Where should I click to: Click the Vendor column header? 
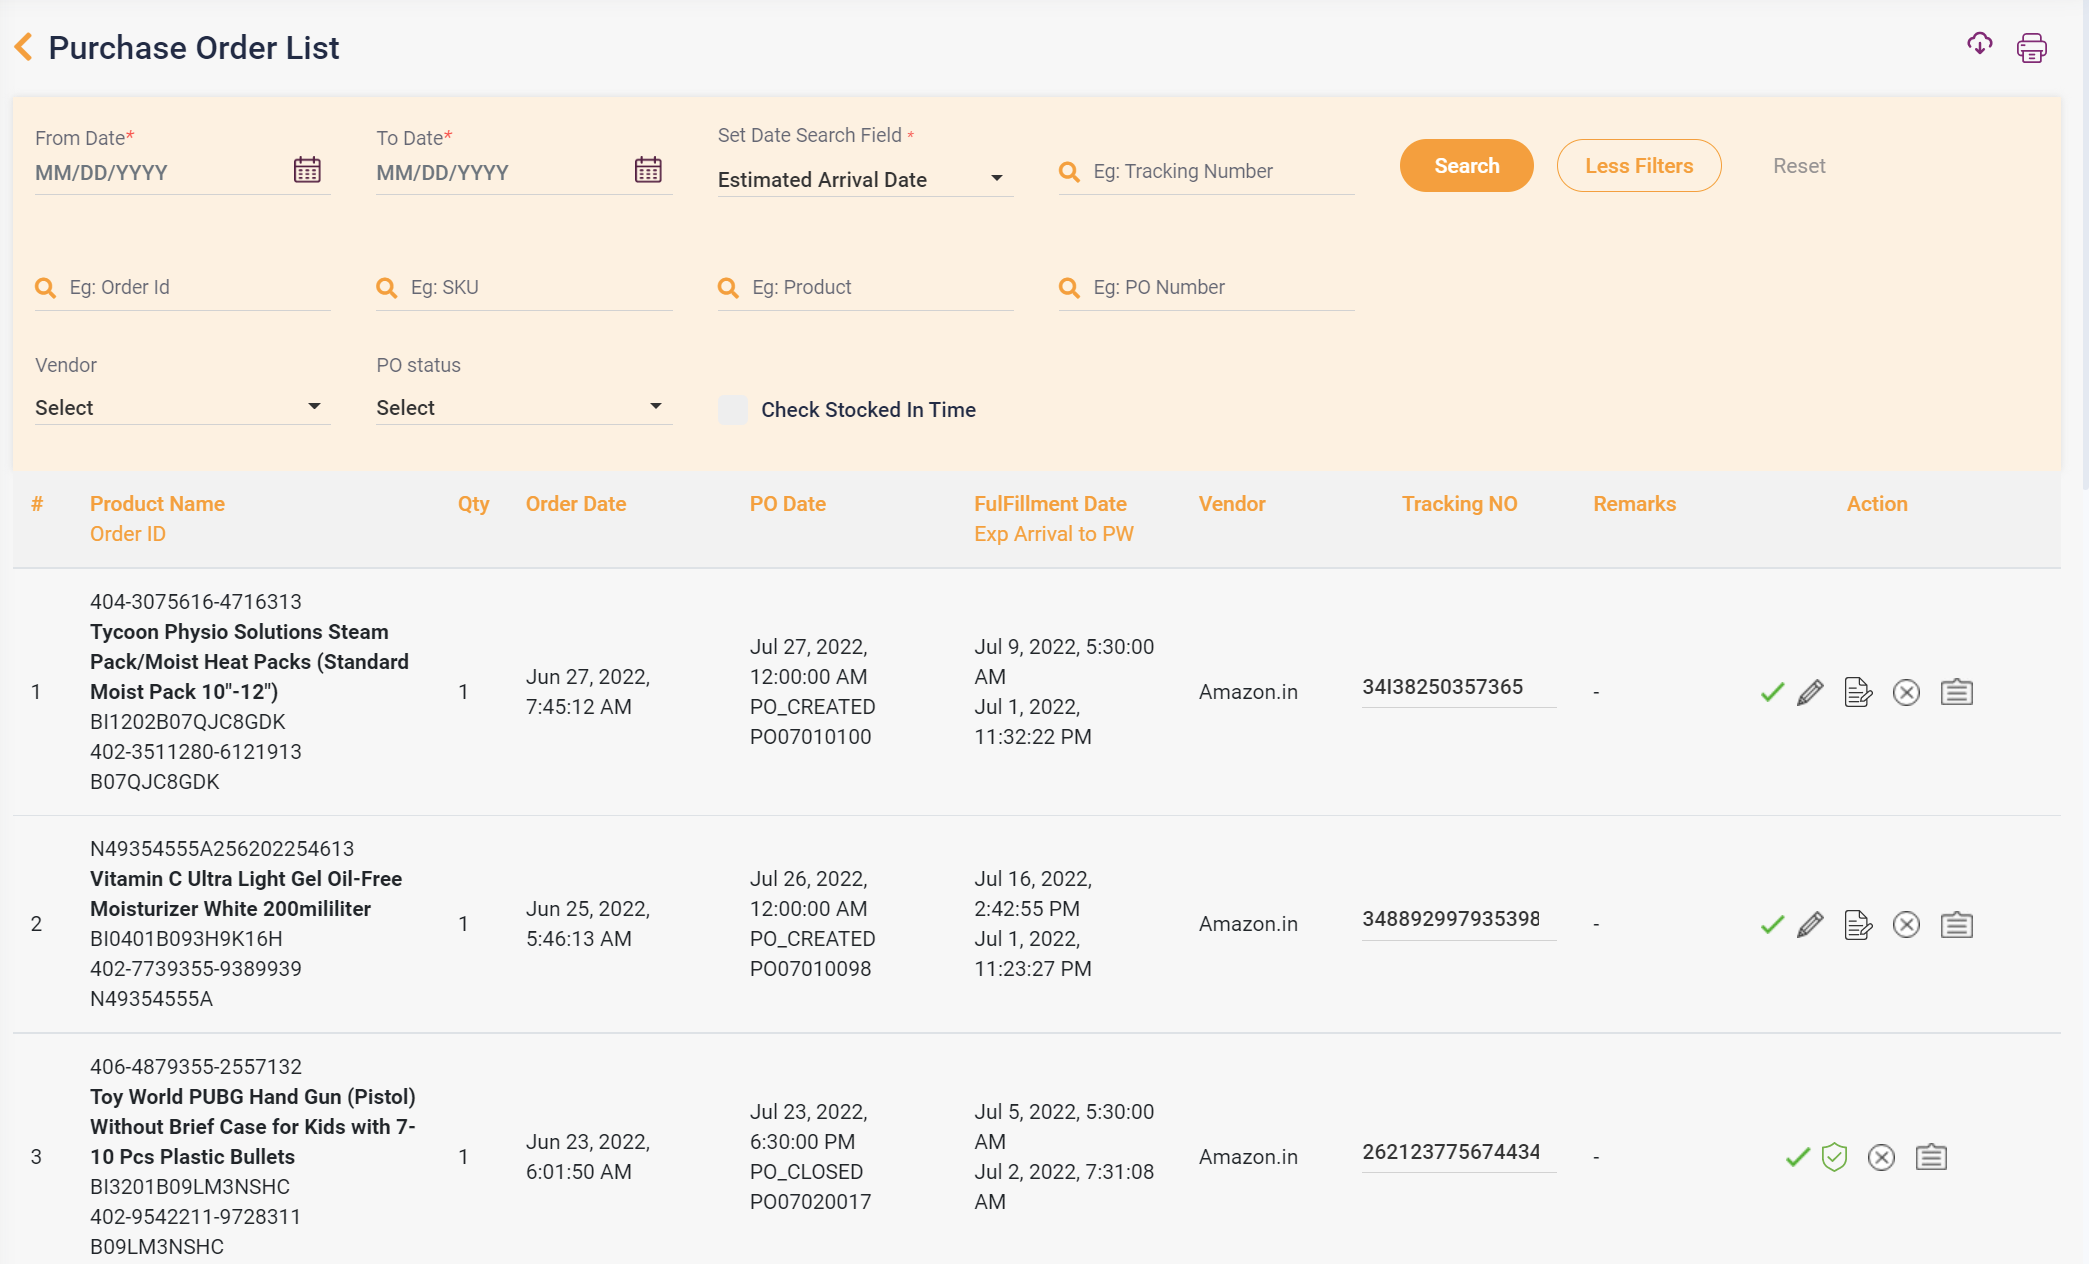(1231, 504)
